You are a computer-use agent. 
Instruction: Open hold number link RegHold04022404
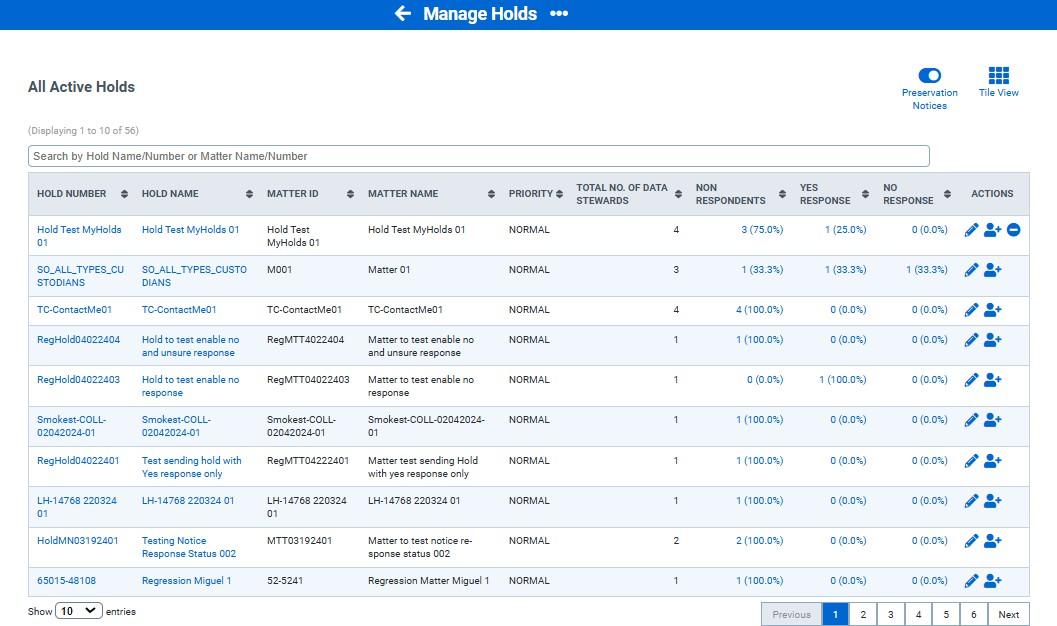point(78,340)
